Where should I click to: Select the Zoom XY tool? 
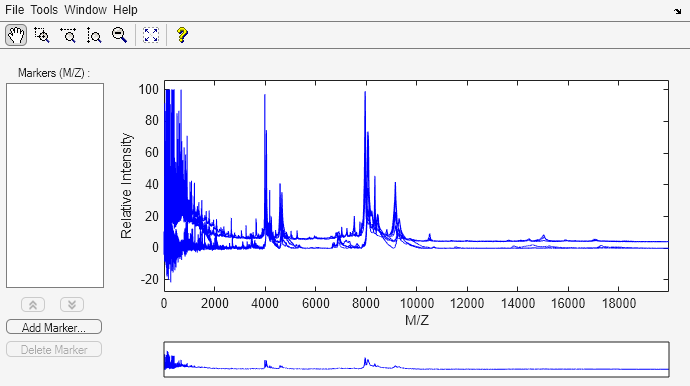[x=42, y=35]
